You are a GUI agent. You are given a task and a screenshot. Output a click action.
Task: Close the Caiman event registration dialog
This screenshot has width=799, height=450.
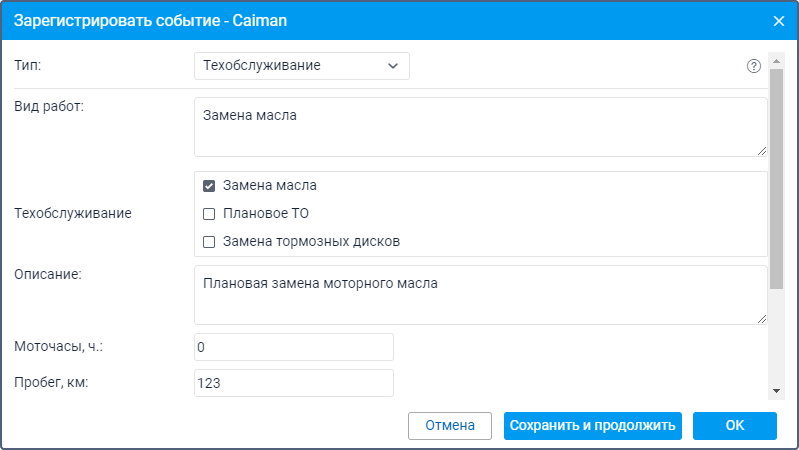[x=779, y=21]
